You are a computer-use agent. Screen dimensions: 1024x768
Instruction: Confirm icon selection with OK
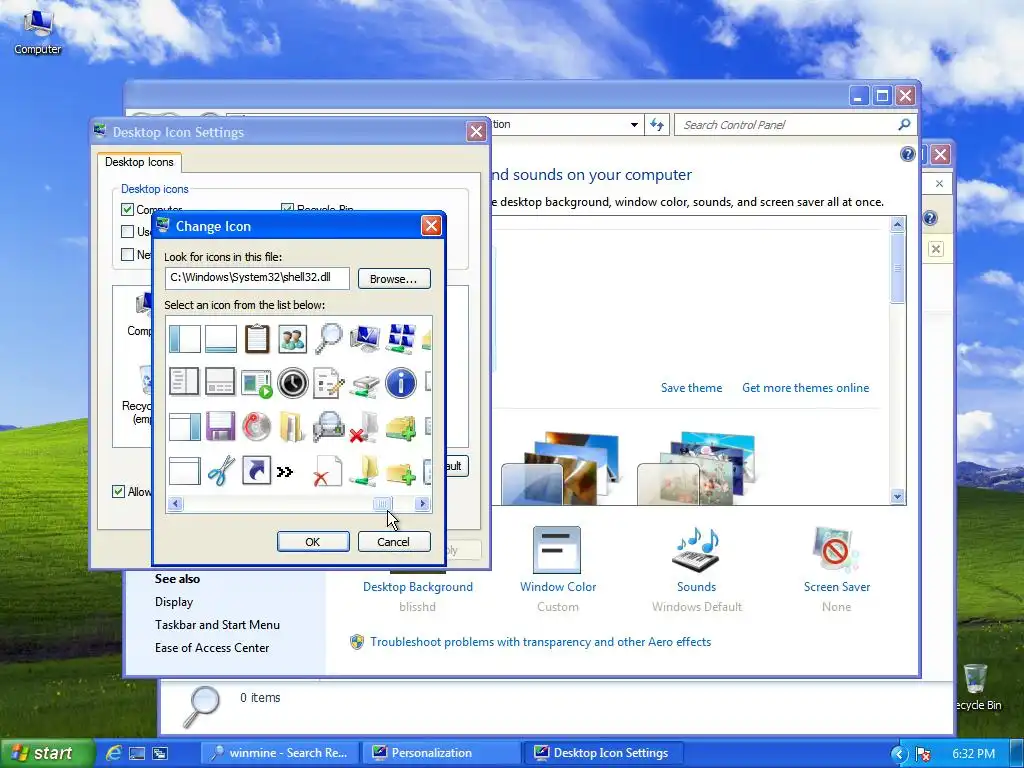point(313,542)
